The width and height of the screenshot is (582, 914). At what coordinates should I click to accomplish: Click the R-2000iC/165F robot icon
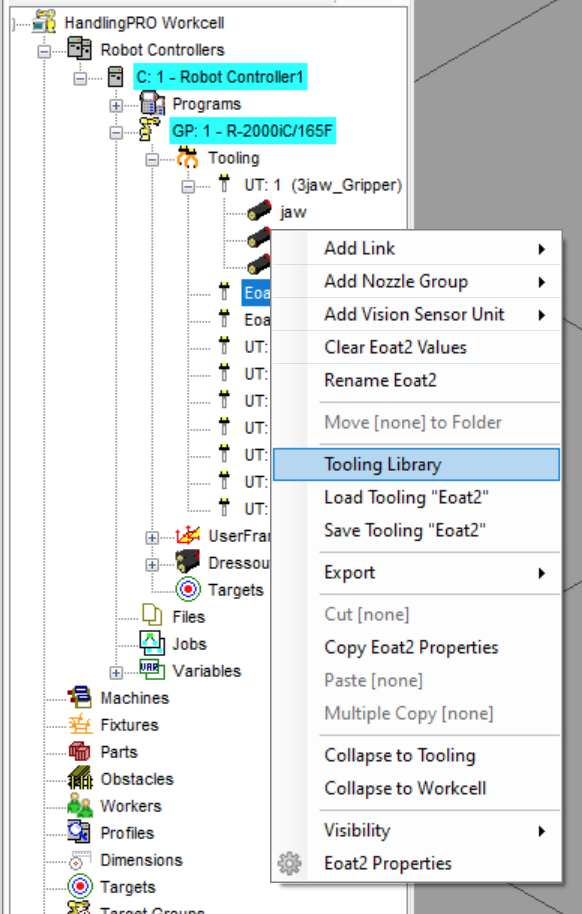point(149,130)
